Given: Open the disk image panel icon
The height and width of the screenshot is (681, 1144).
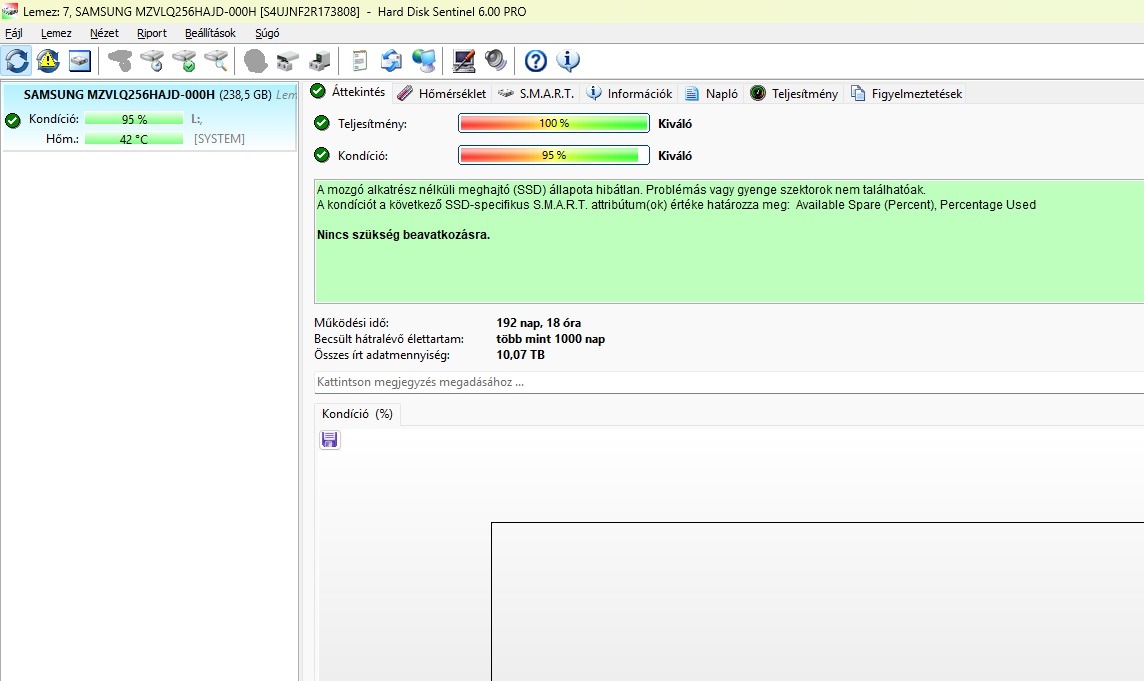Looking at the screenshot, I should [x=80, y=61].
